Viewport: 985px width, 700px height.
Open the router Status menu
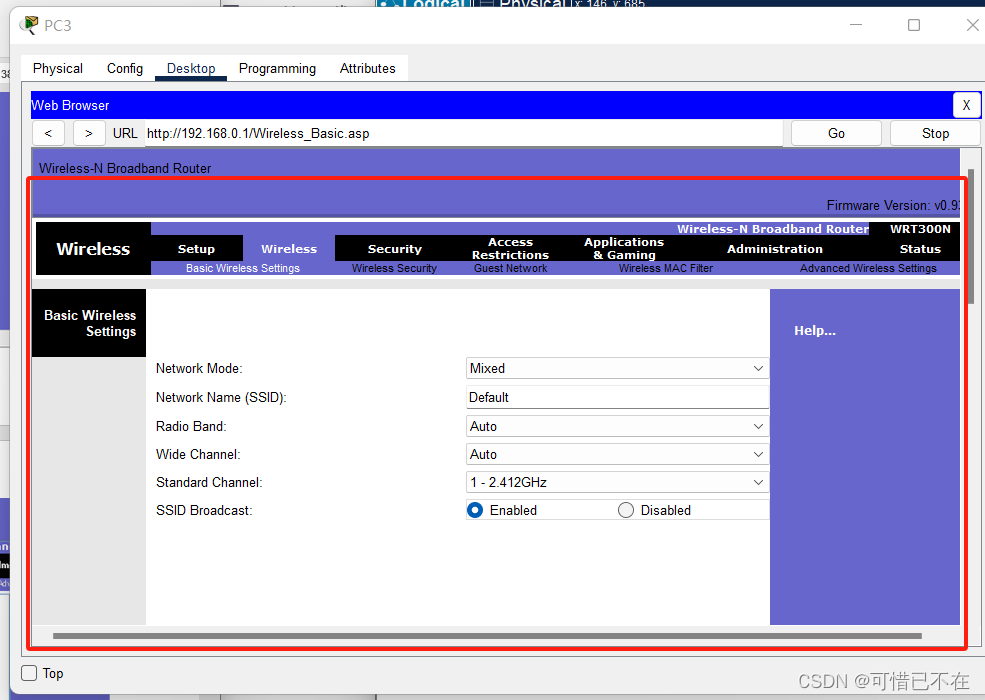tap(920, 249)
